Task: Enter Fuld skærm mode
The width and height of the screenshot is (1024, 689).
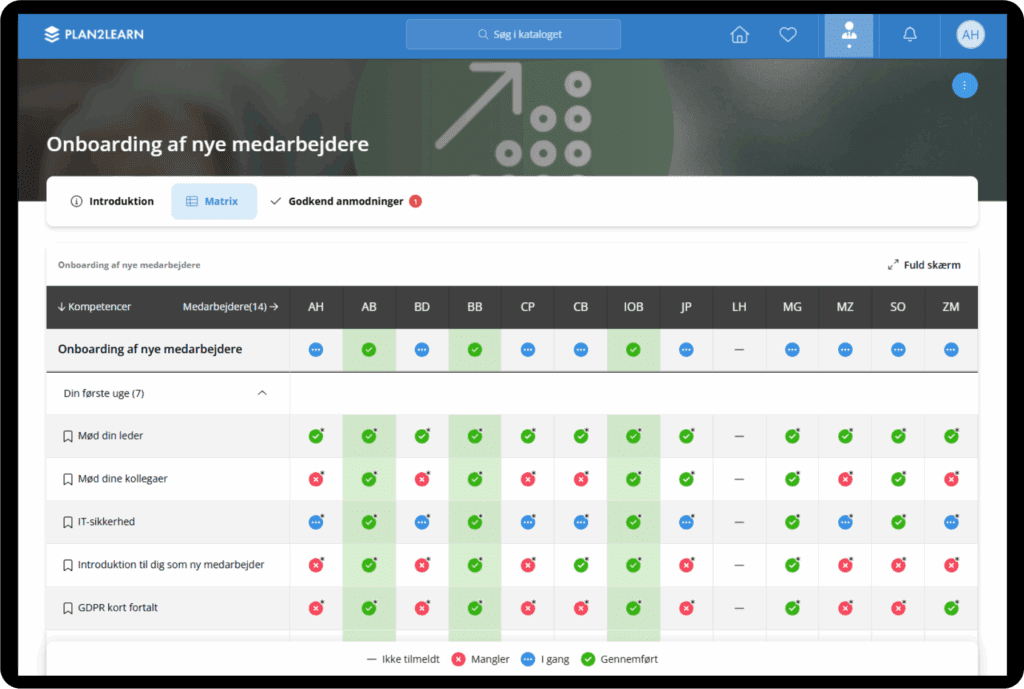Action: click(x=924, y=265)
